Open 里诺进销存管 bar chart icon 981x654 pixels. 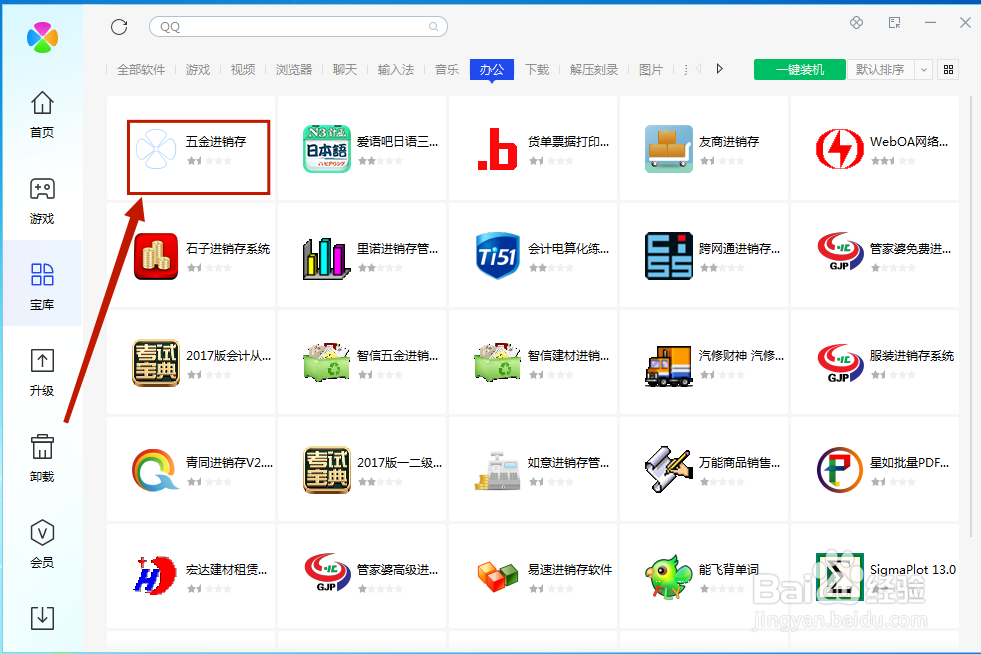pyautogui.click(x=327, y=257)
